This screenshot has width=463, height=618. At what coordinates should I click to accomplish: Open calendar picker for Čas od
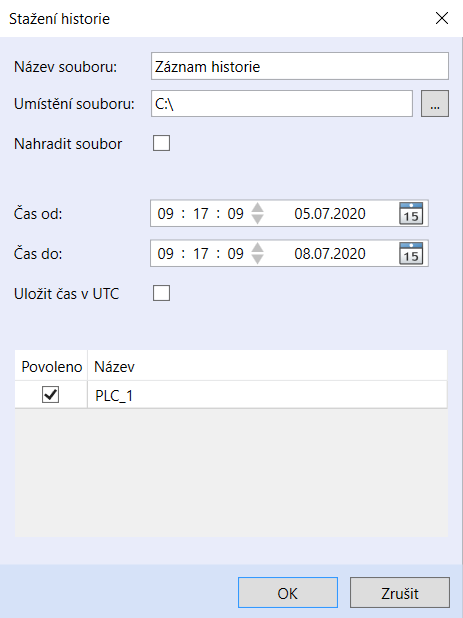coord(411,214)
